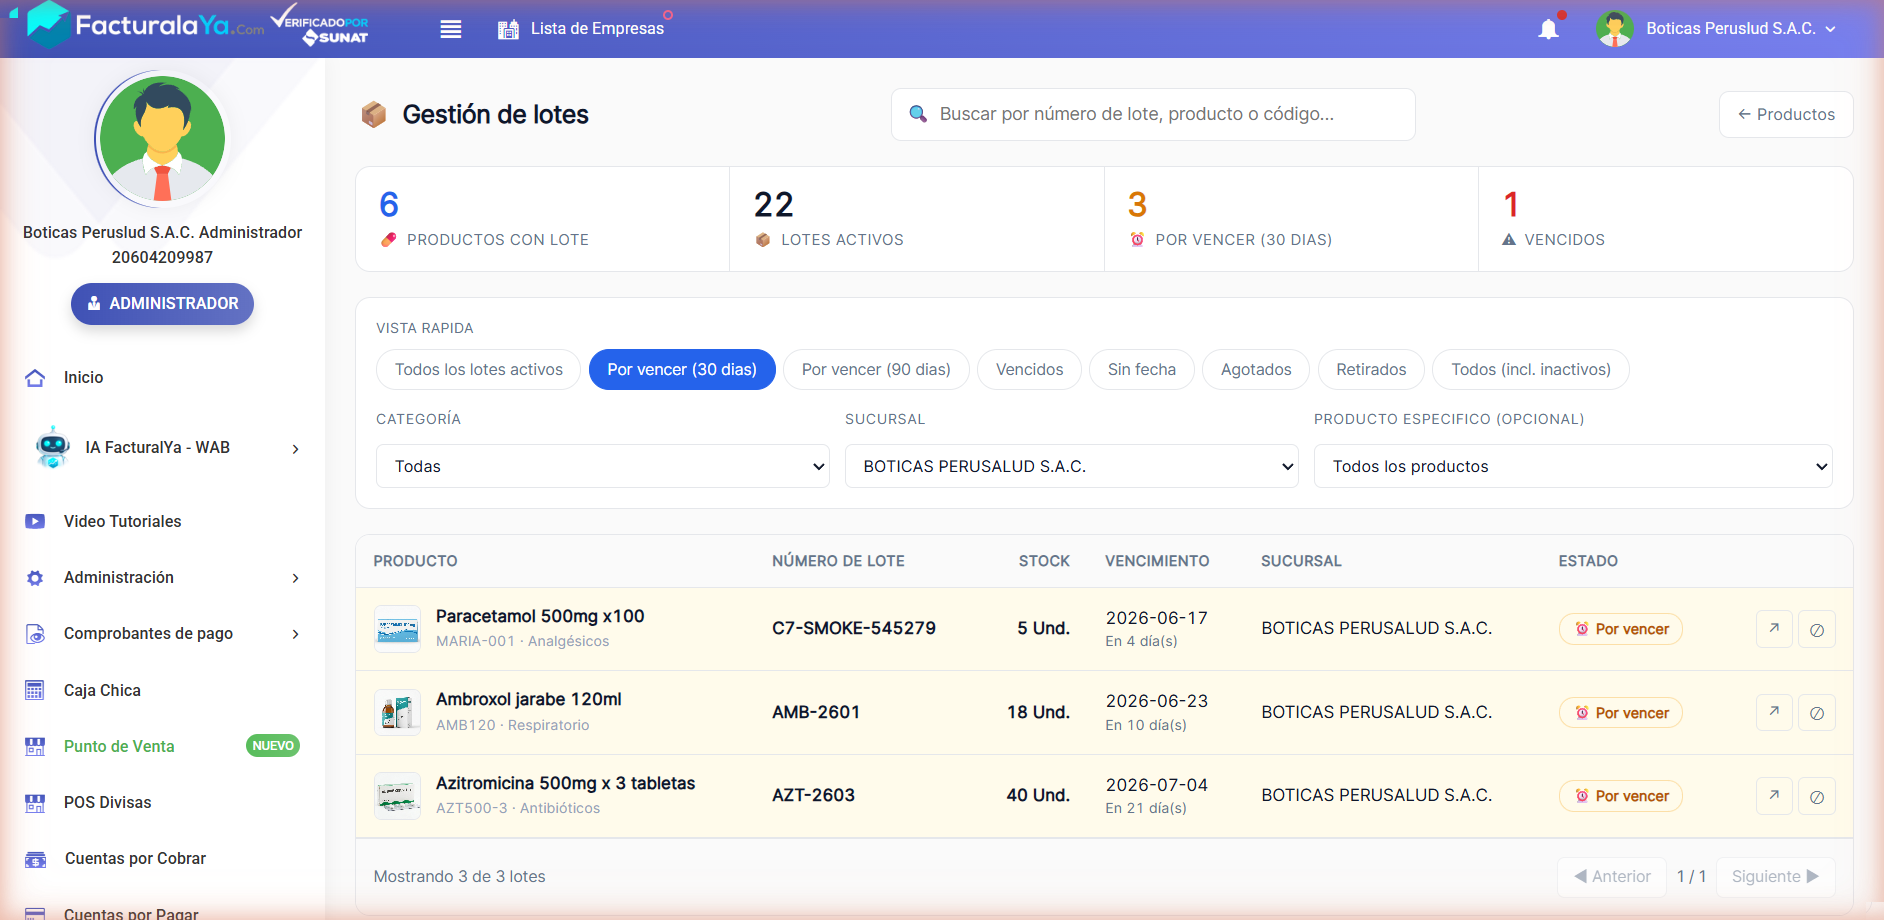
Task: Select Todos los lotes activos filter
Action: pyautogui.click(x=478, y=370)
